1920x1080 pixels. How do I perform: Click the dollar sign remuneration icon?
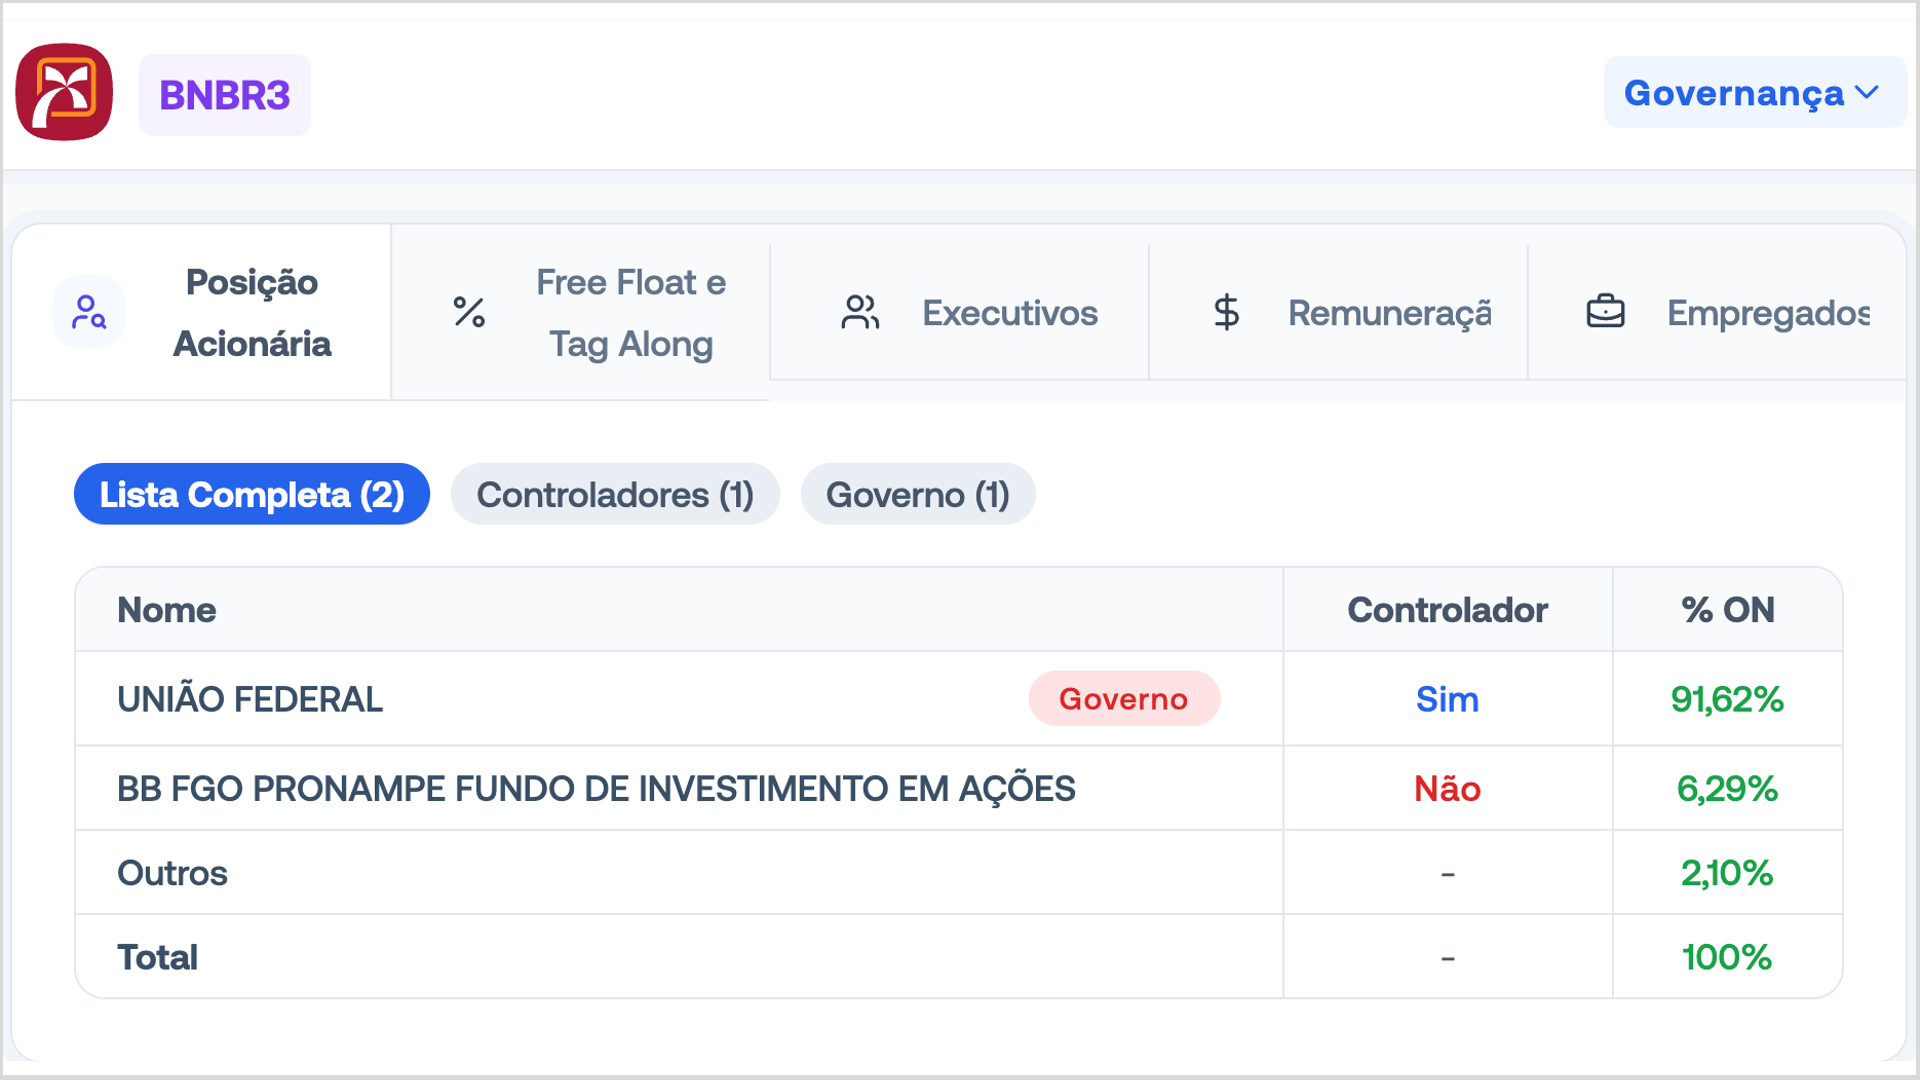[x=1226, y=312]
